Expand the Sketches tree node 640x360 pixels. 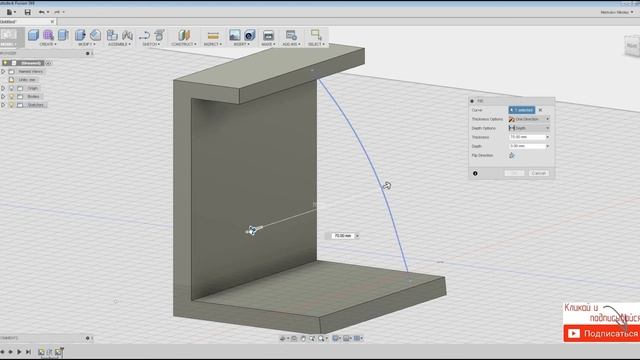coord(3,105)
